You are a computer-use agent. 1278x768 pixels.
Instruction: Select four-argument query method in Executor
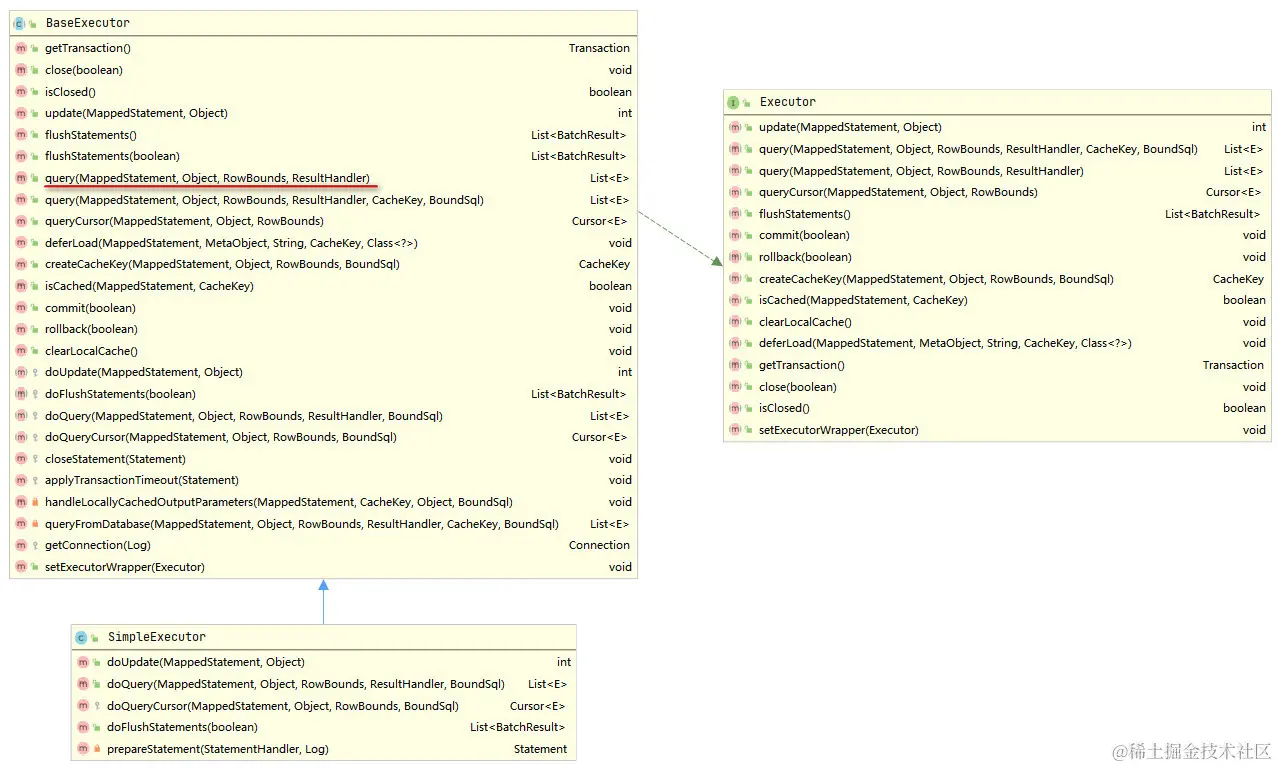click(921, 171)
